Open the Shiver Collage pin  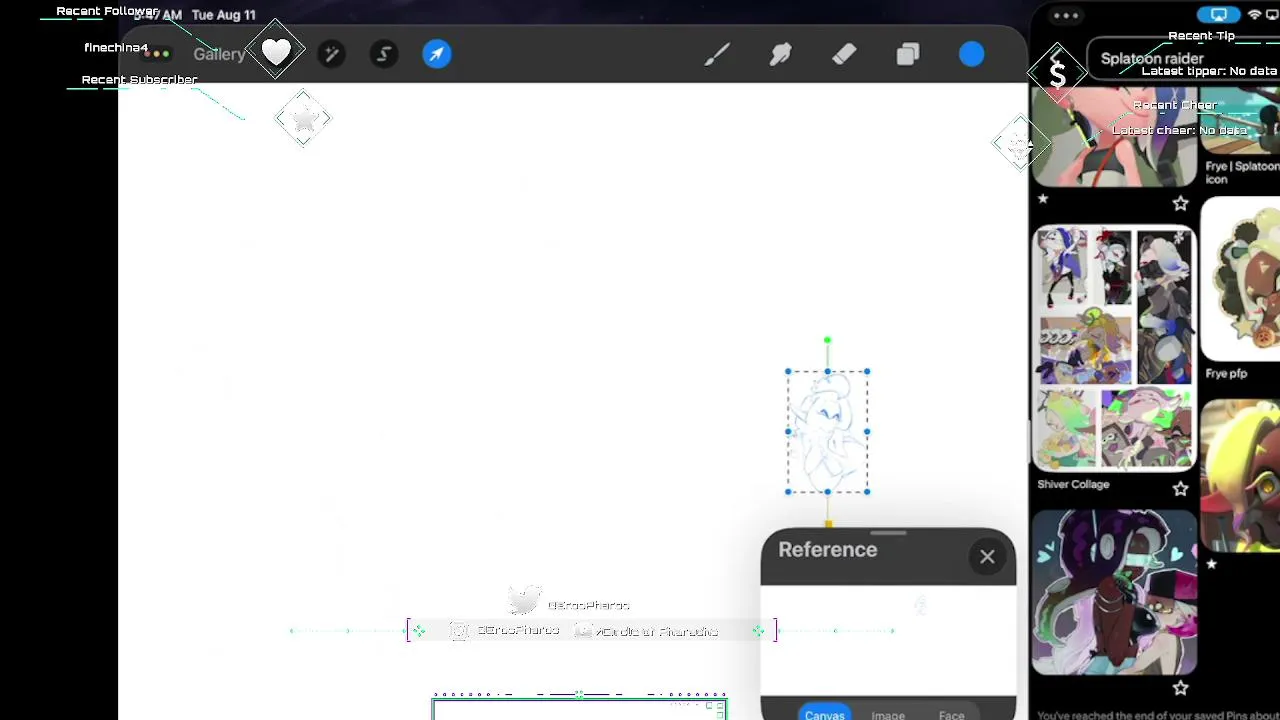coord(1114,348)
